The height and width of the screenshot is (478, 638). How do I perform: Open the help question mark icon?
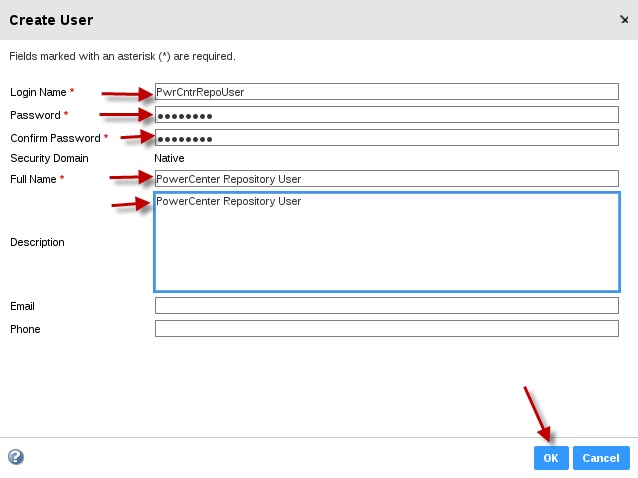[16, 457]
